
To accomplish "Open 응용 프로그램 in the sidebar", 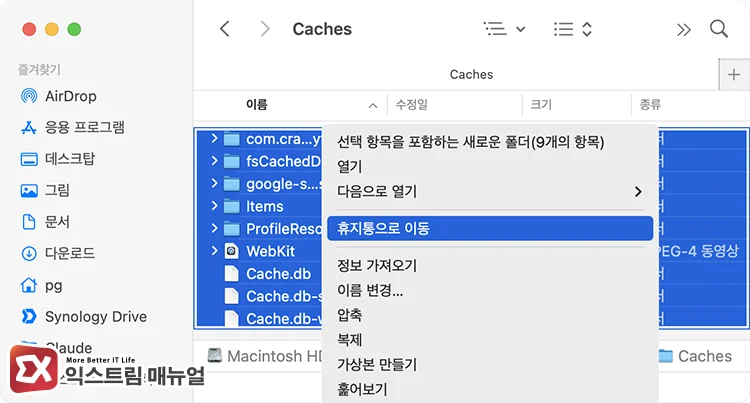I will [72, 127].
